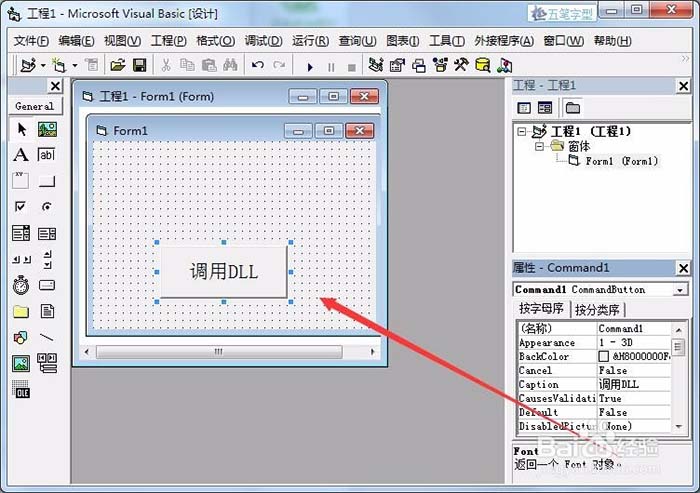The height and width of the screenshot is (493, 700).
Task: Click the Paste toolbar icon
Action: click(x=209, y=66)
